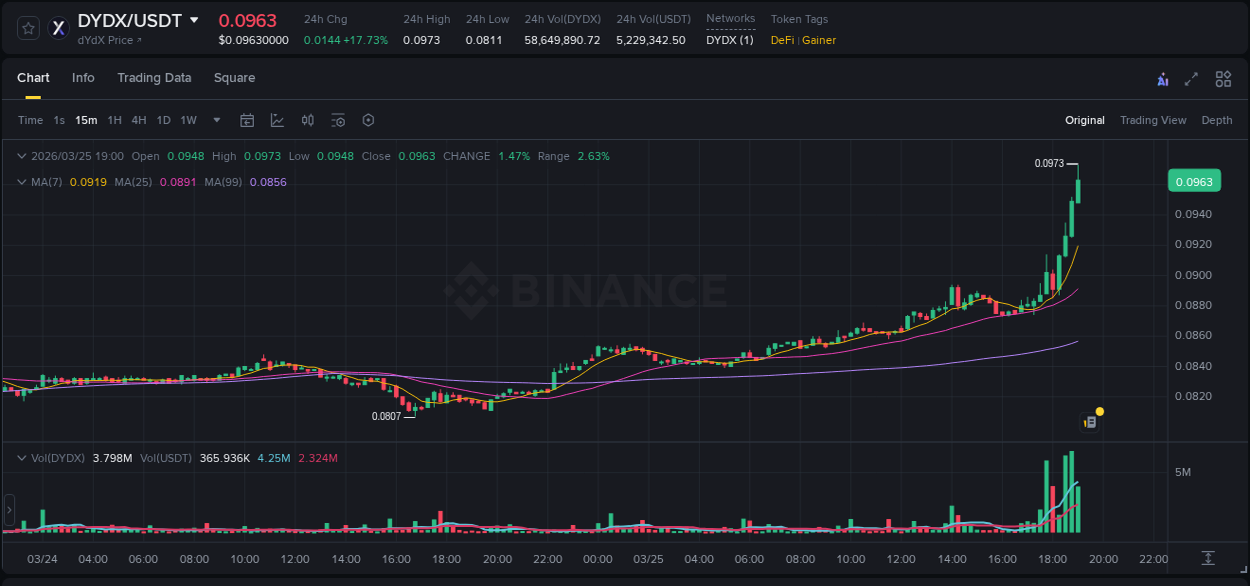Open the indicator list settings icon
The height and width of the screenshot is (586, 1250).
coord(338,120)
